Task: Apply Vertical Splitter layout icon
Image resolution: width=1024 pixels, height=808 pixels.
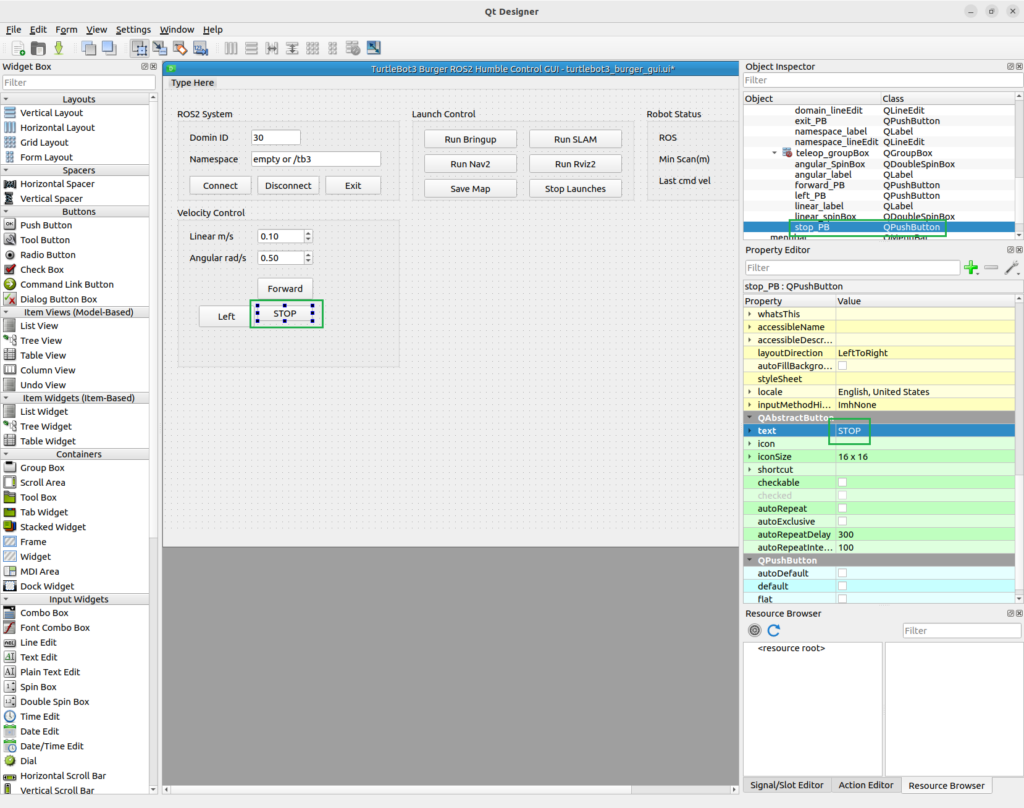Action: pos(292,48)
